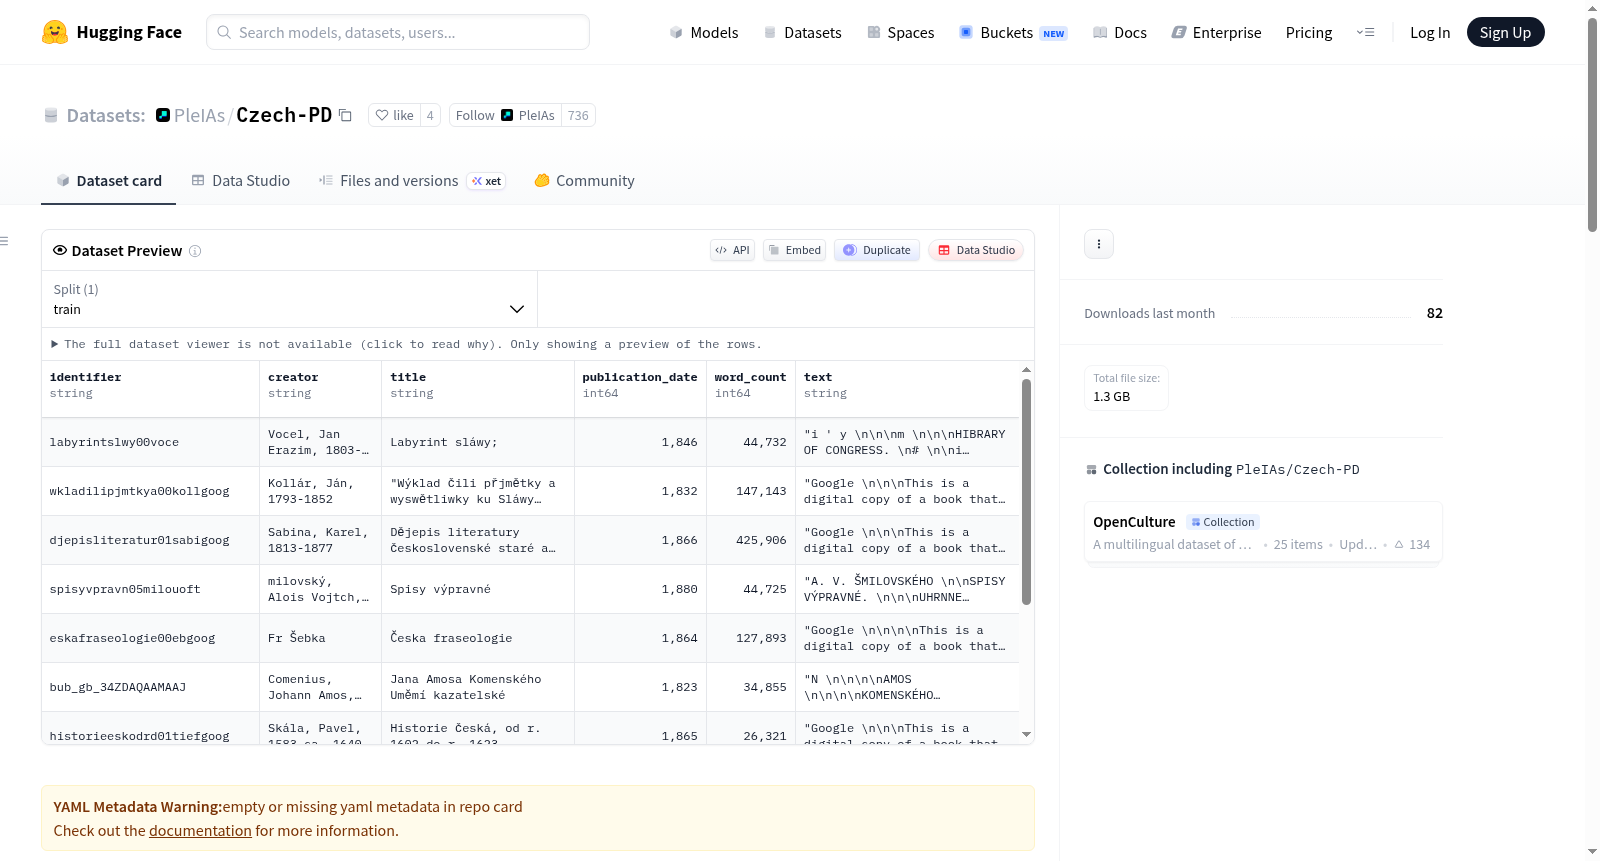Duplicate this dataset
This screenshot has height=861, width=1600.
pyautogui.click(x=877, y=250)
